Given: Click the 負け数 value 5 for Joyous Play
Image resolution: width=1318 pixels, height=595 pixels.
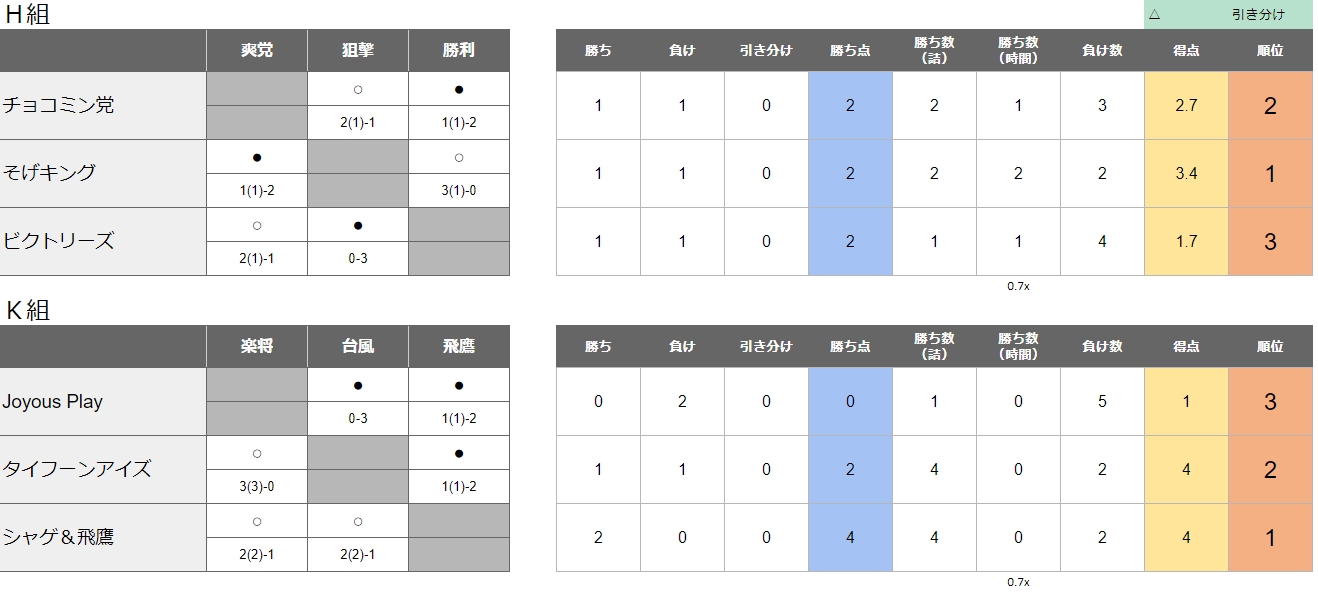Looking at the screenshot, I should [1102, 401].
